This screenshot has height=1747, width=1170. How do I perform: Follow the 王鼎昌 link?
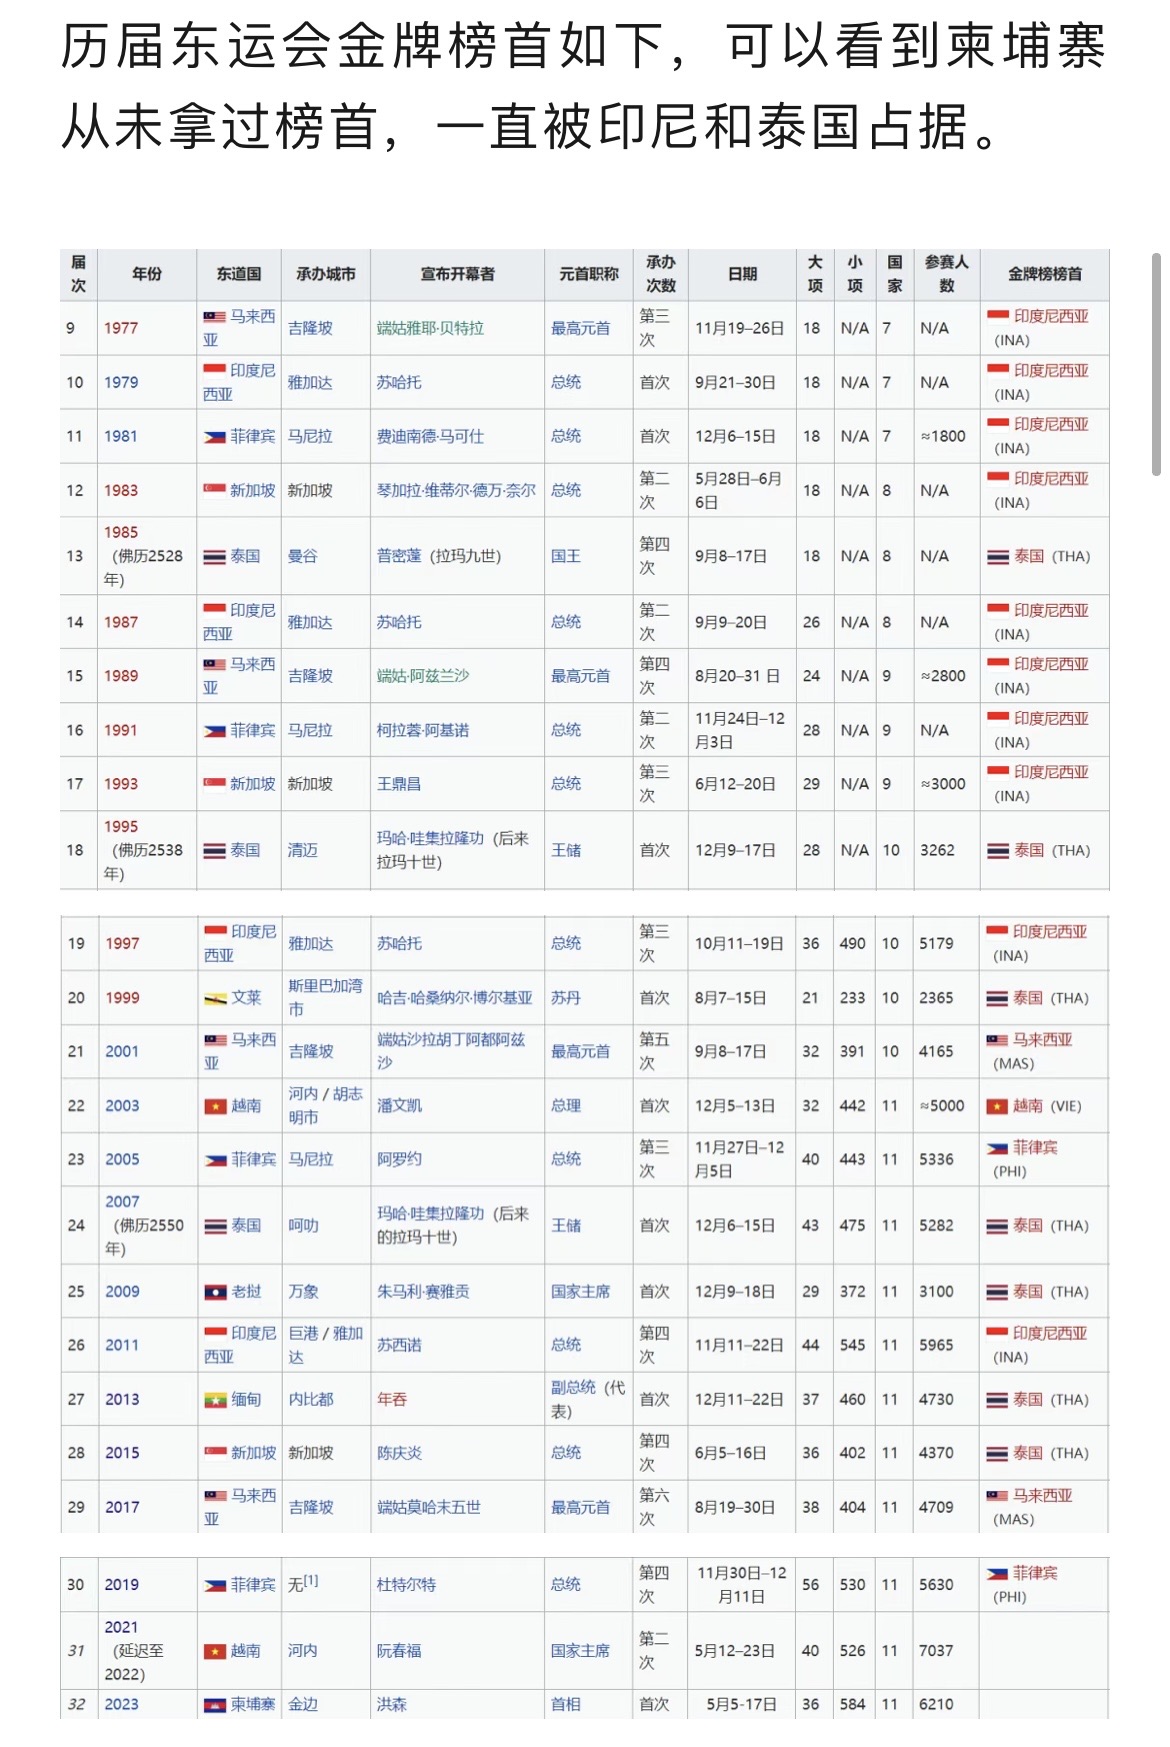point(399,784)
